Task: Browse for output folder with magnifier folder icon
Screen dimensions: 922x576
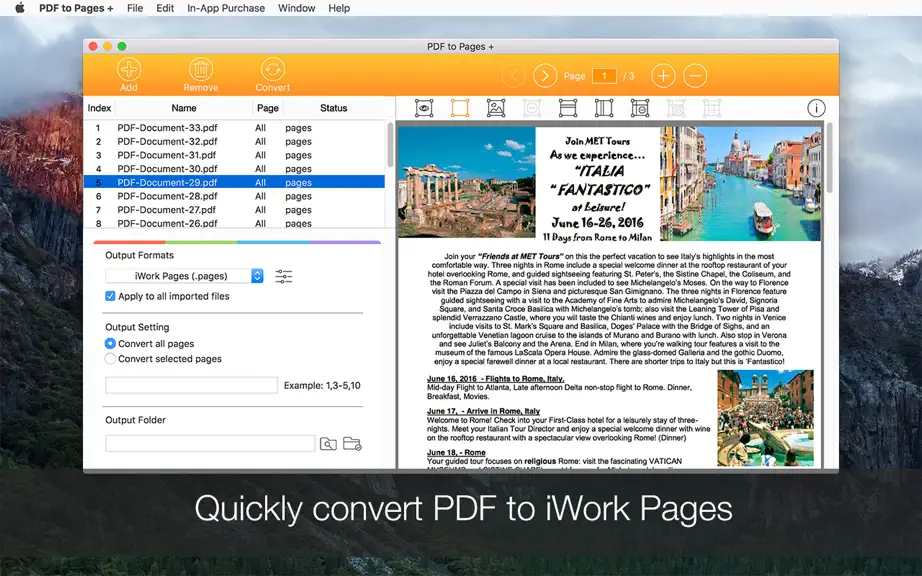Action: coord(328,444)
